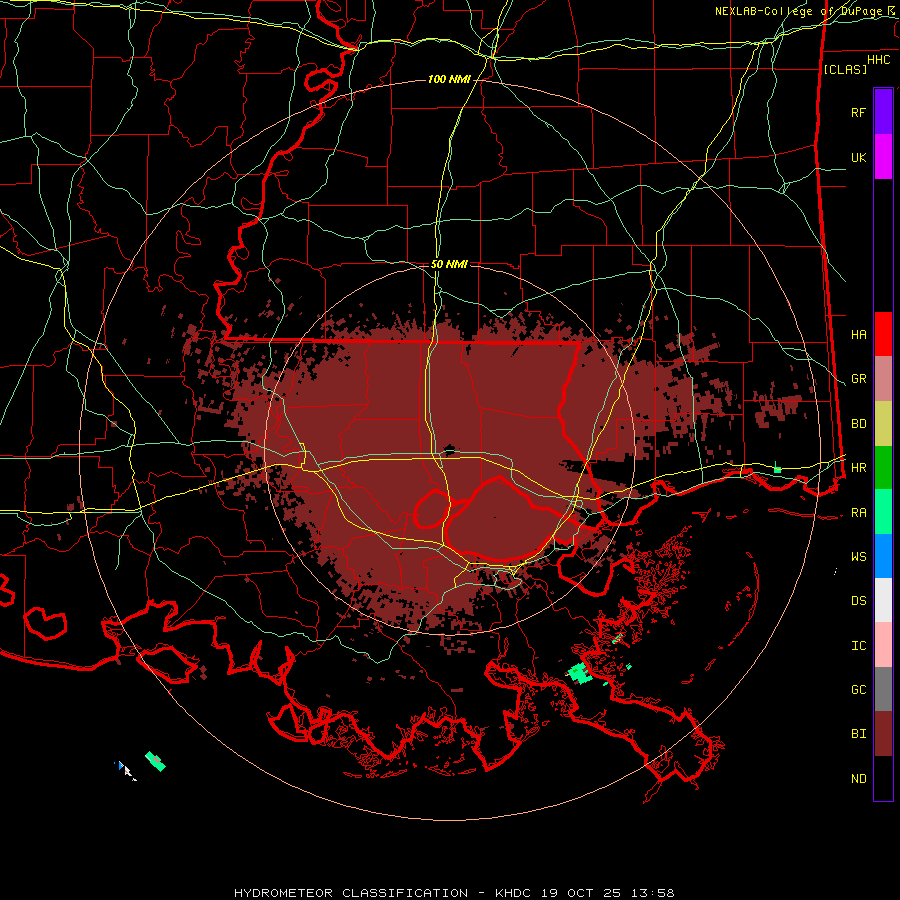900x900 pixels.
Task: Select the pink GR legend swatch
Action: (883, 379)
